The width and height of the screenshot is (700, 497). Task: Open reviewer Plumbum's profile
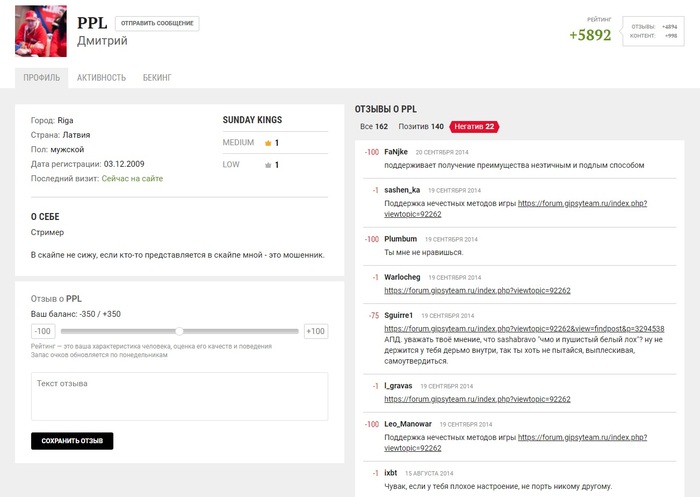click(400, 239)
